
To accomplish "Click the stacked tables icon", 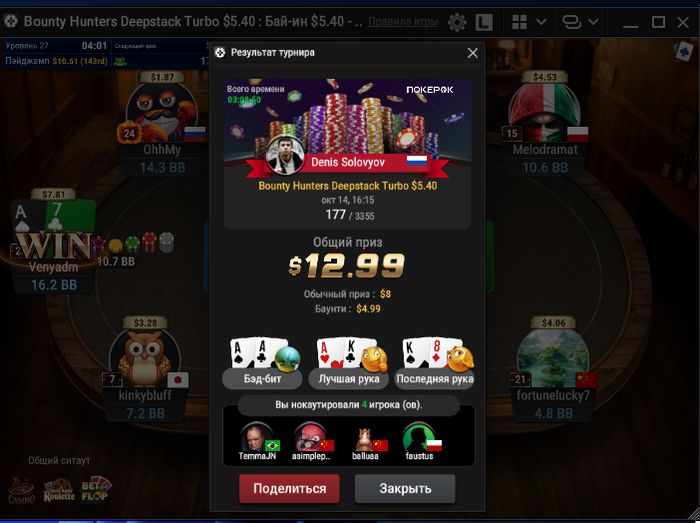I will (571, 21).
